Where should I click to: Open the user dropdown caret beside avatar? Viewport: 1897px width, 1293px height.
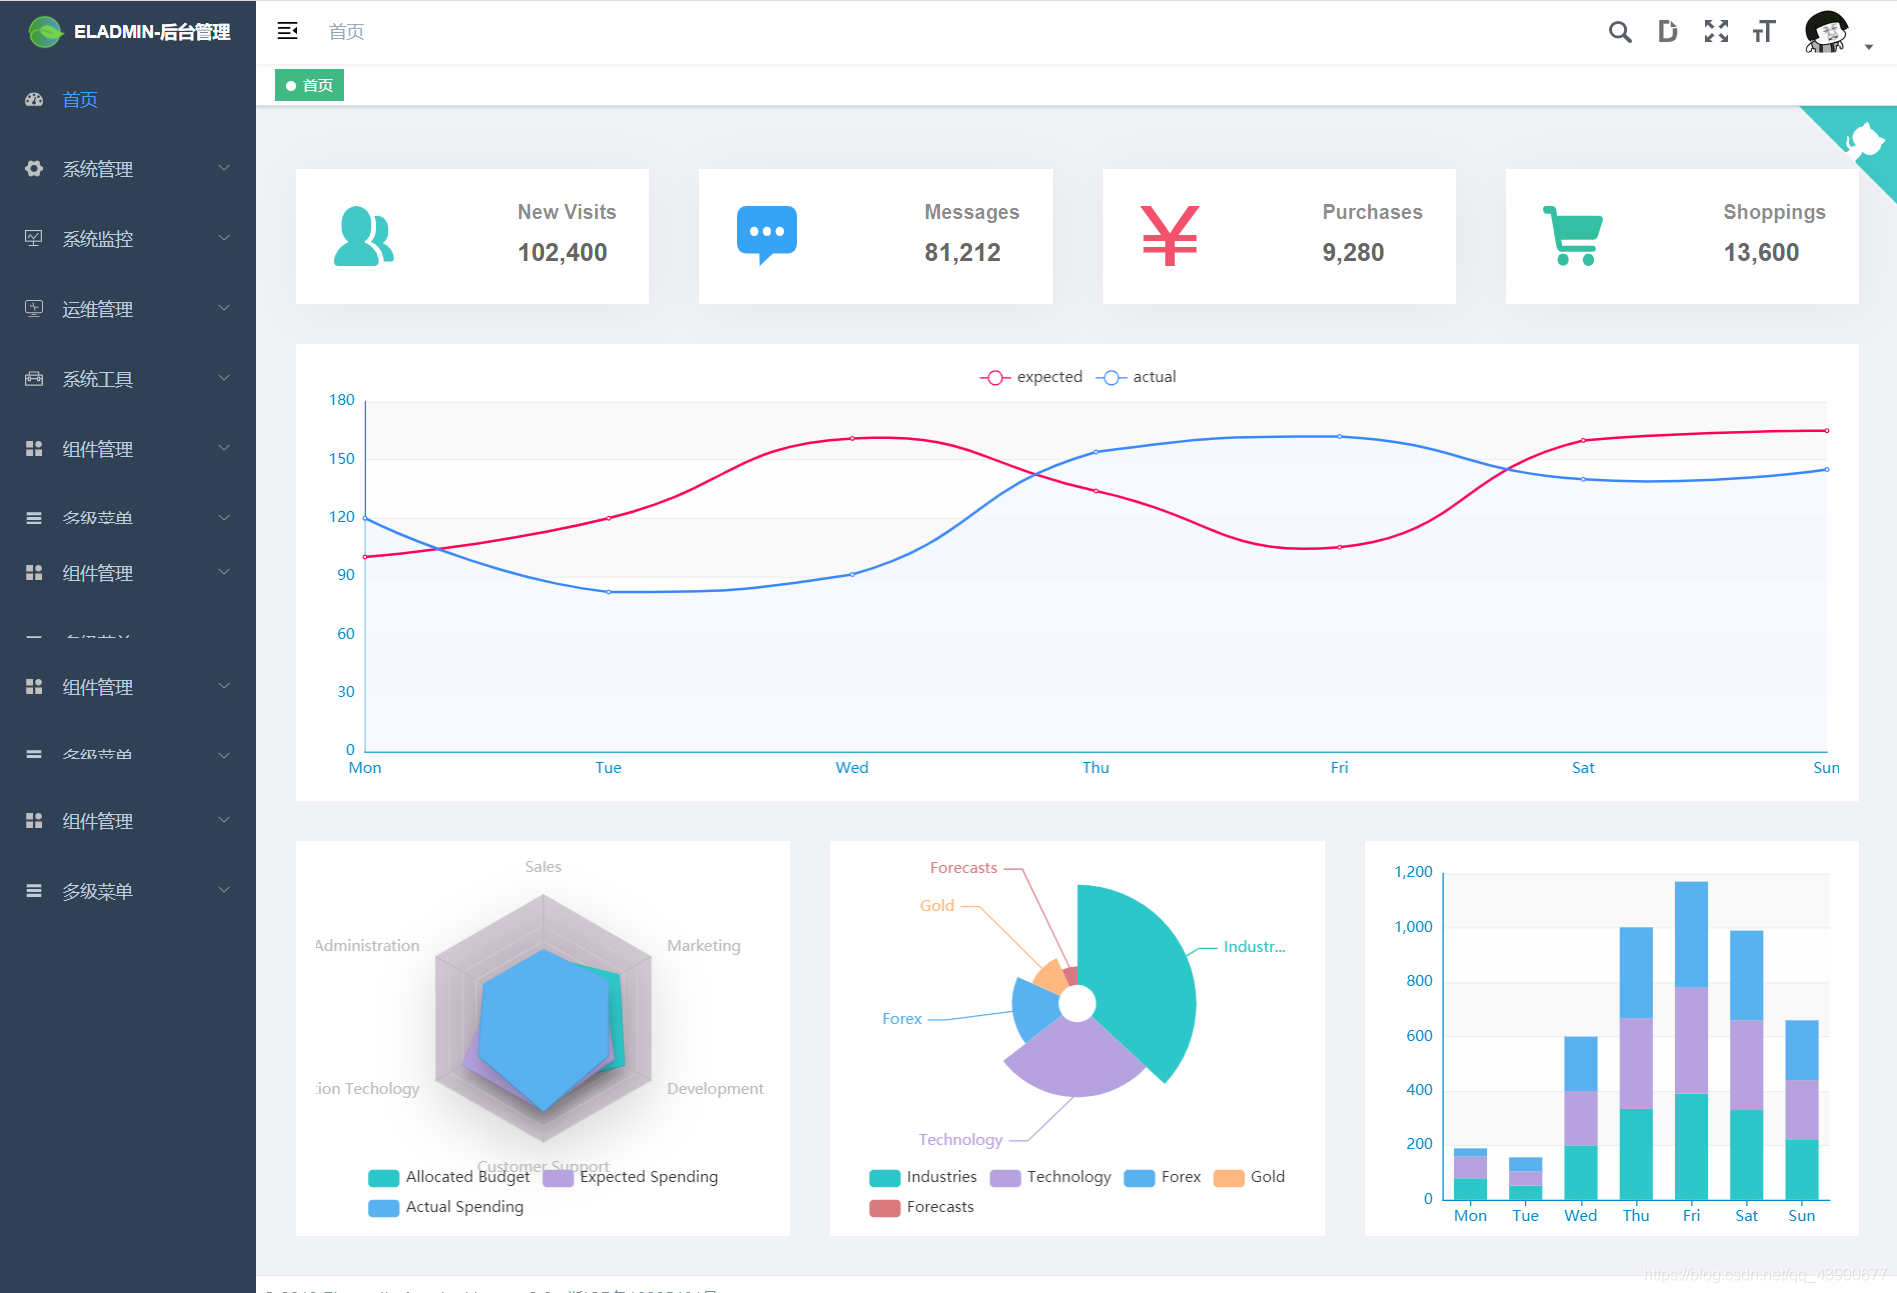(x=1868, y=47)
